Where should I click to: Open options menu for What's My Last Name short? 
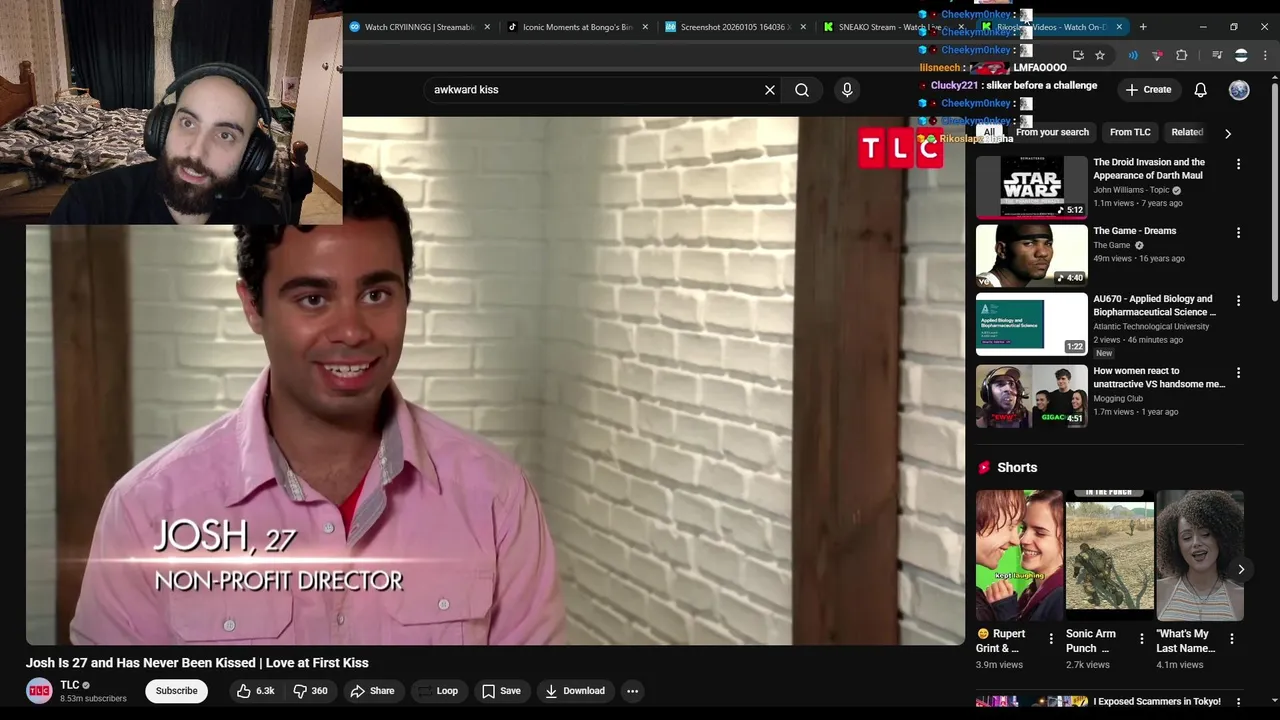coord(1232,638)
